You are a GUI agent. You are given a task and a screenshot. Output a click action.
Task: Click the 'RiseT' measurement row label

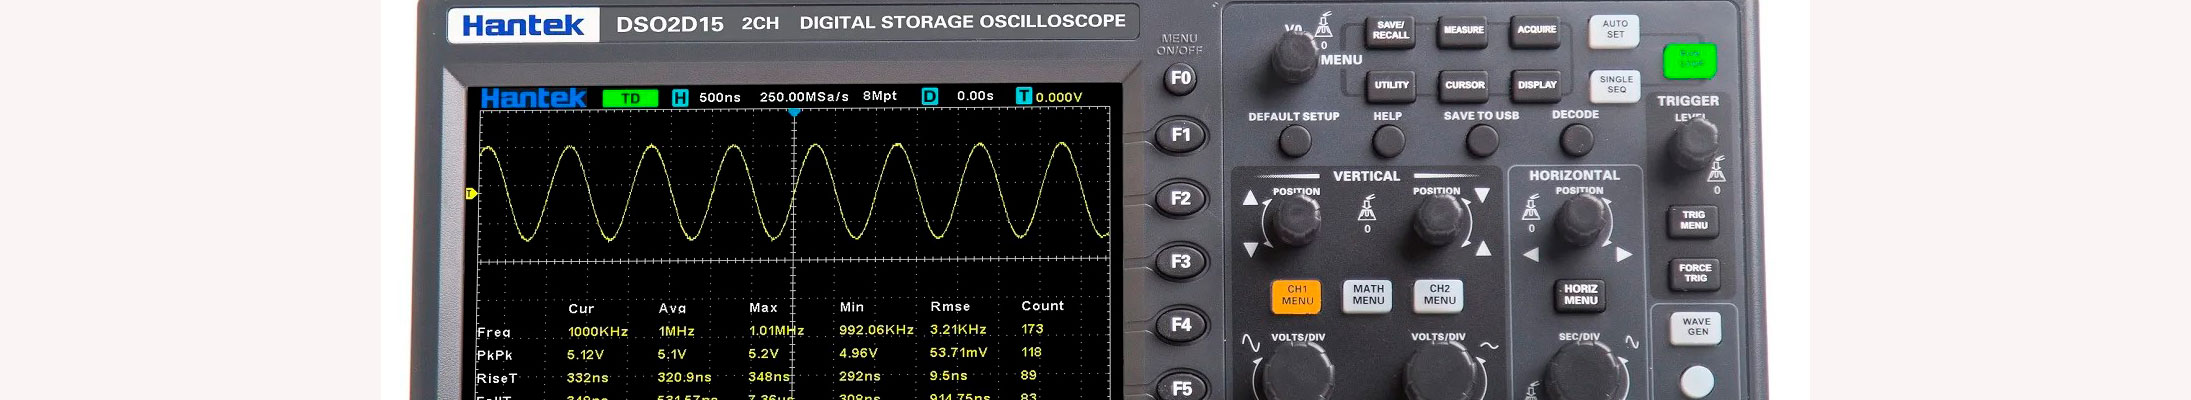pos(497,379)
